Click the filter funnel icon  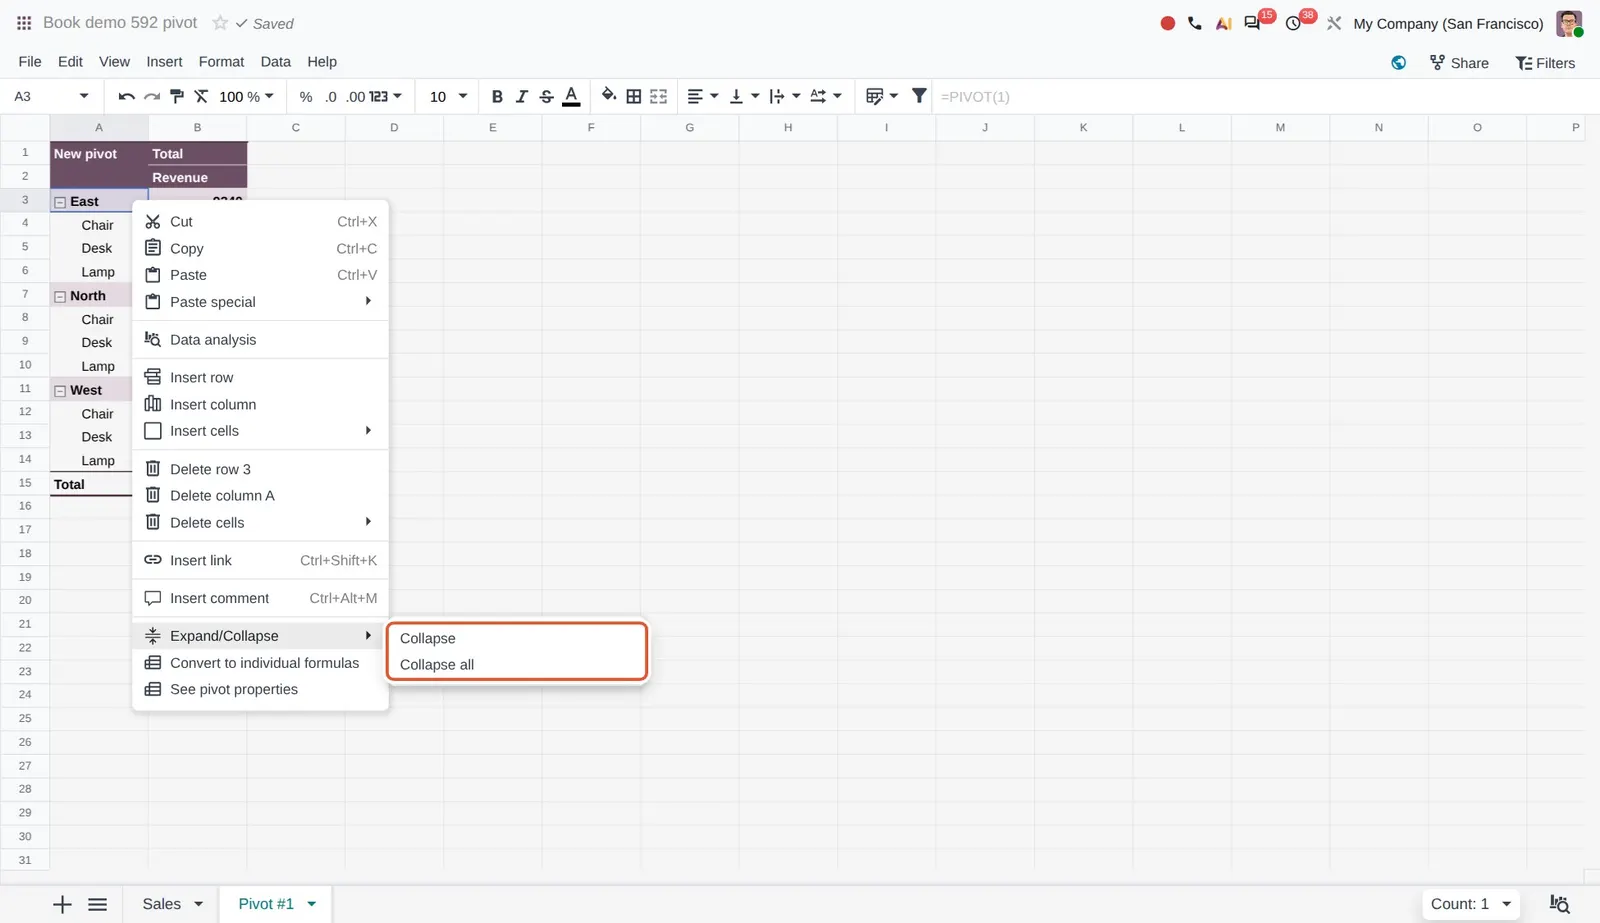point(919,96)
